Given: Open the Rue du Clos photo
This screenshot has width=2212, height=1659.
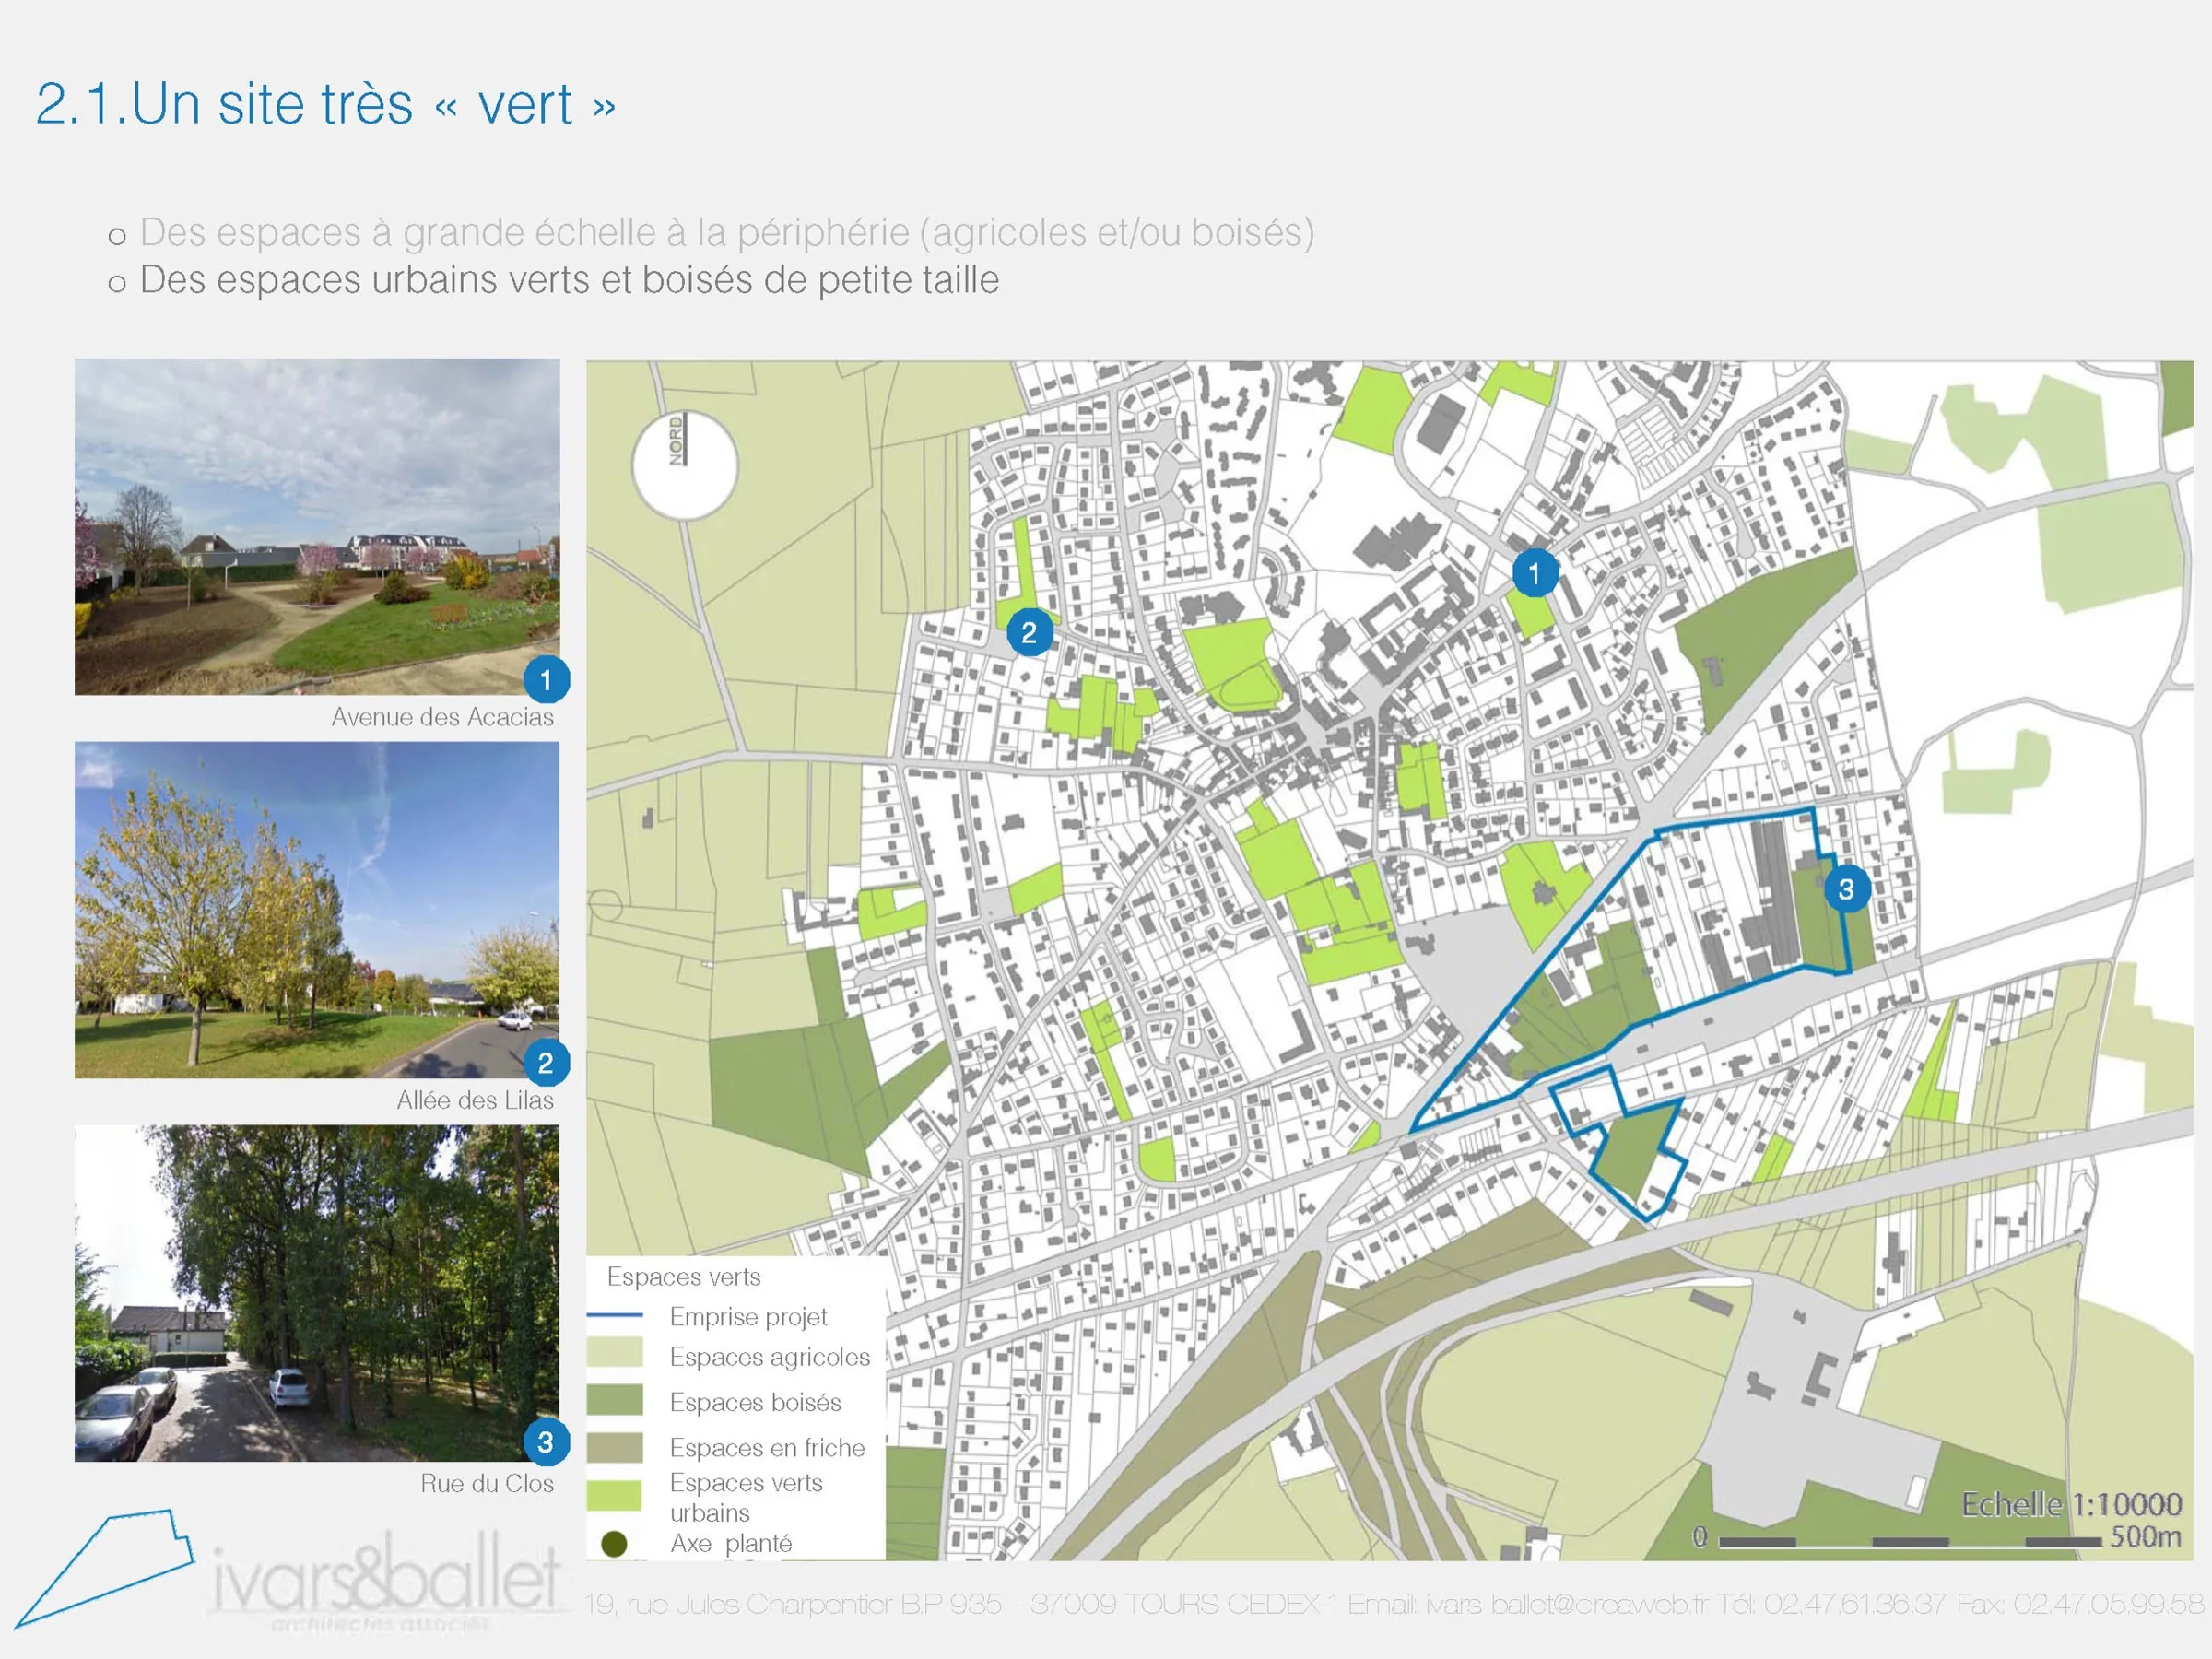Looking at the screenshot, I should tap(317, 1292).
